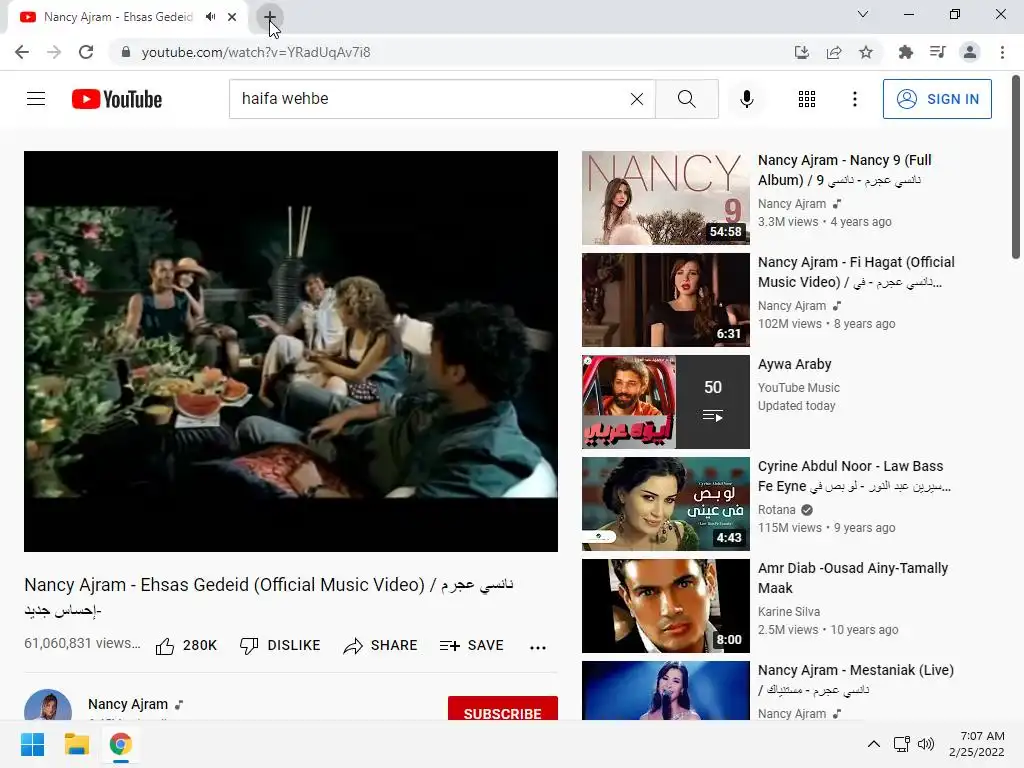This screenshot has height=768, width=1024.
Task: Open YouTube settings three-dot menu
Action: [855, 99]
